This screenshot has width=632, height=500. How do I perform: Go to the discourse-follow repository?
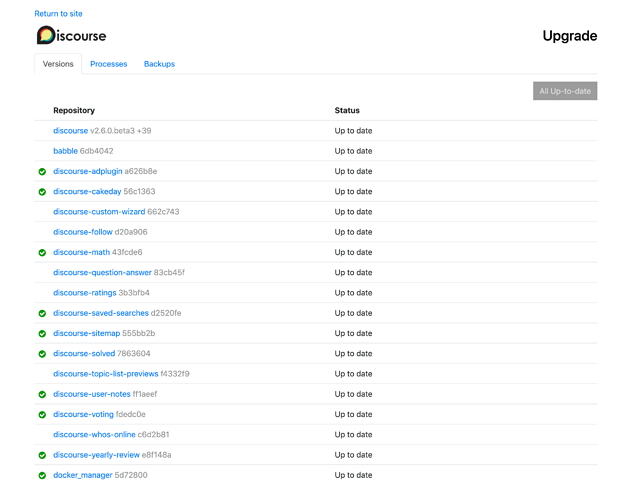(83, 232)
